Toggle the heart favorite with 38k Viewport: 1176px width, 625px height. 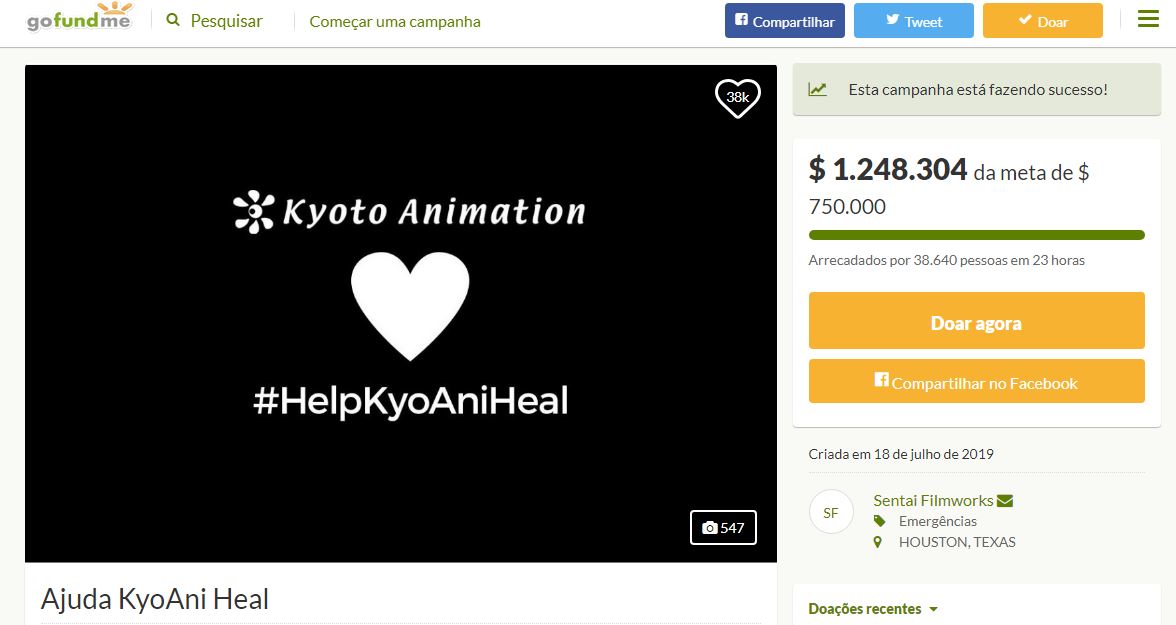(x=737, y=97)
